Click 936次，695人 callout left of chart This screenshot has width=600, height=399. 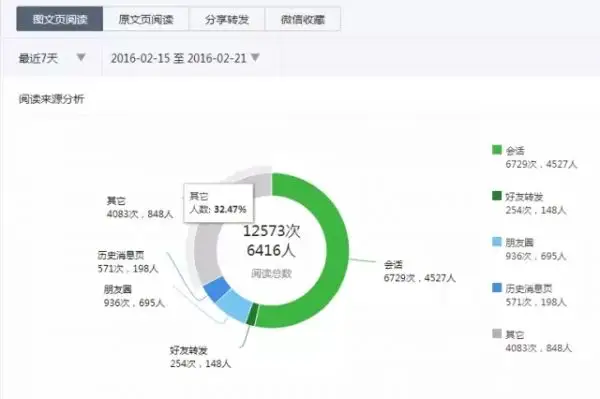[x=134, y=303]
